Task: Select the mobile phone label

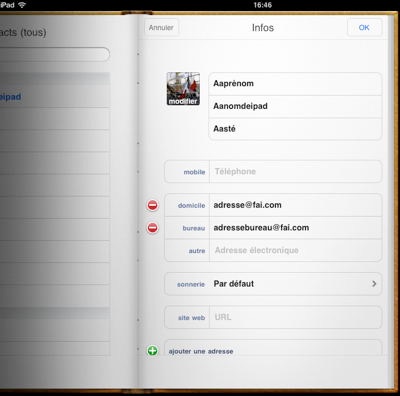Action: [194, 172]
